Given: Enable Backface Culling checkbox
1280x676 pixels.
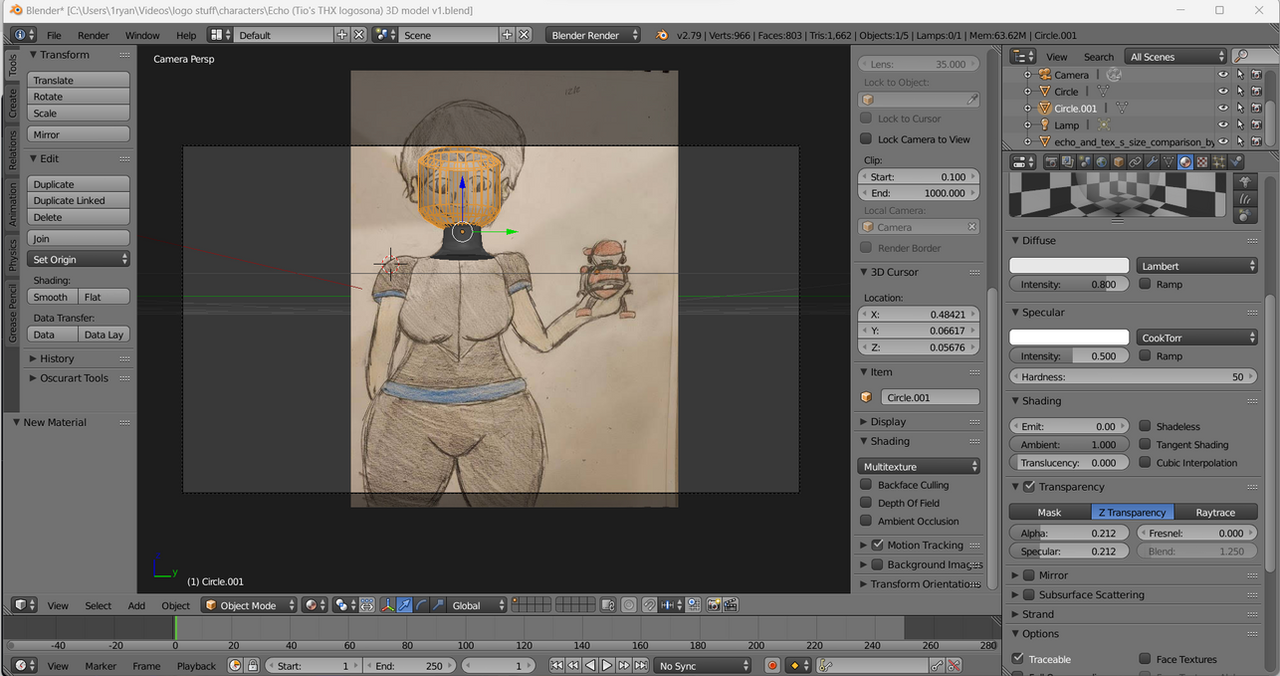Looking at the screenshot, I should pos(866,484).
